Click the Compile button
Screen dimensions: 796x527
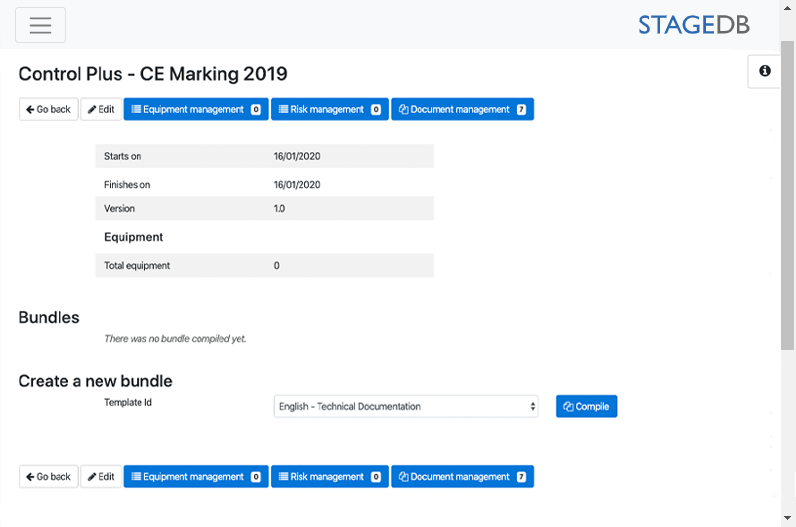click(x=586, y=406)
